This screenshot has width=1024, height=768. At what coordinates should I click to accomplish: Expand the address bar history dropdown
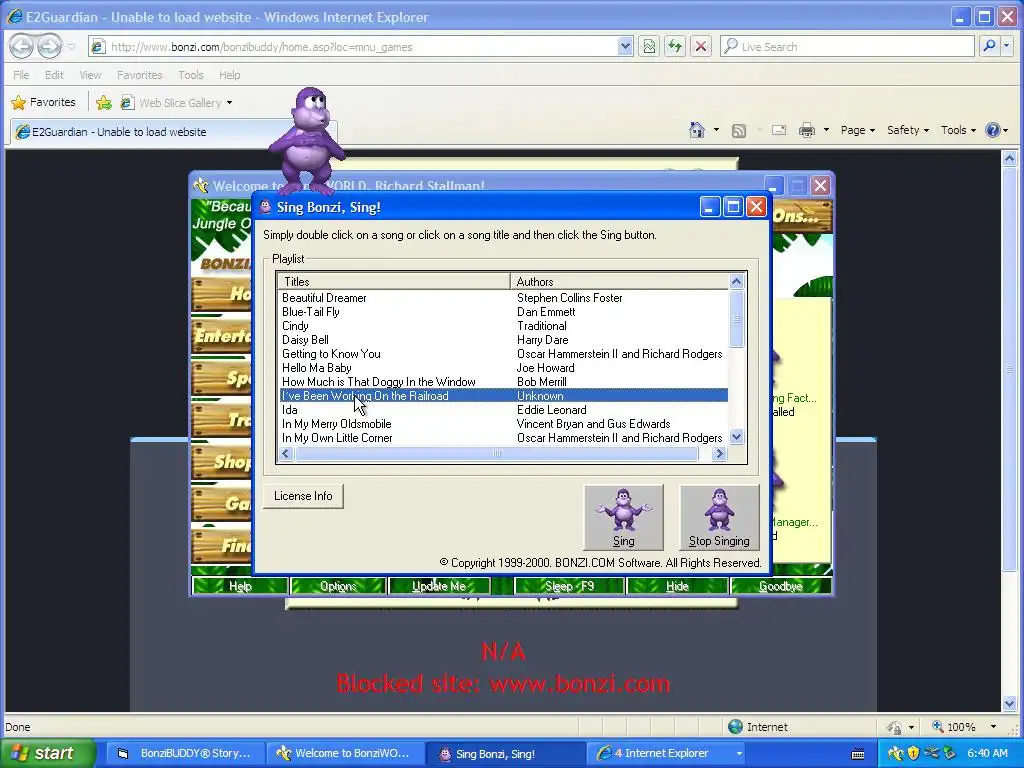click(x=625, y=46)
